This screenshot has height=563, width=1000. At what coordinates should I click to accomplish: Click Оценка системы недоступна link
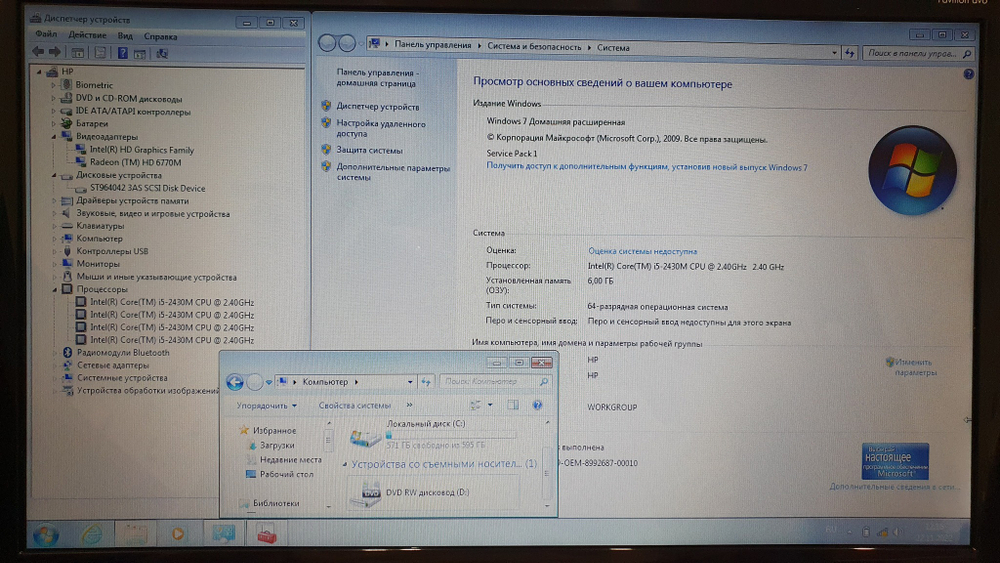pyautogui.click(x=642, y=251)
